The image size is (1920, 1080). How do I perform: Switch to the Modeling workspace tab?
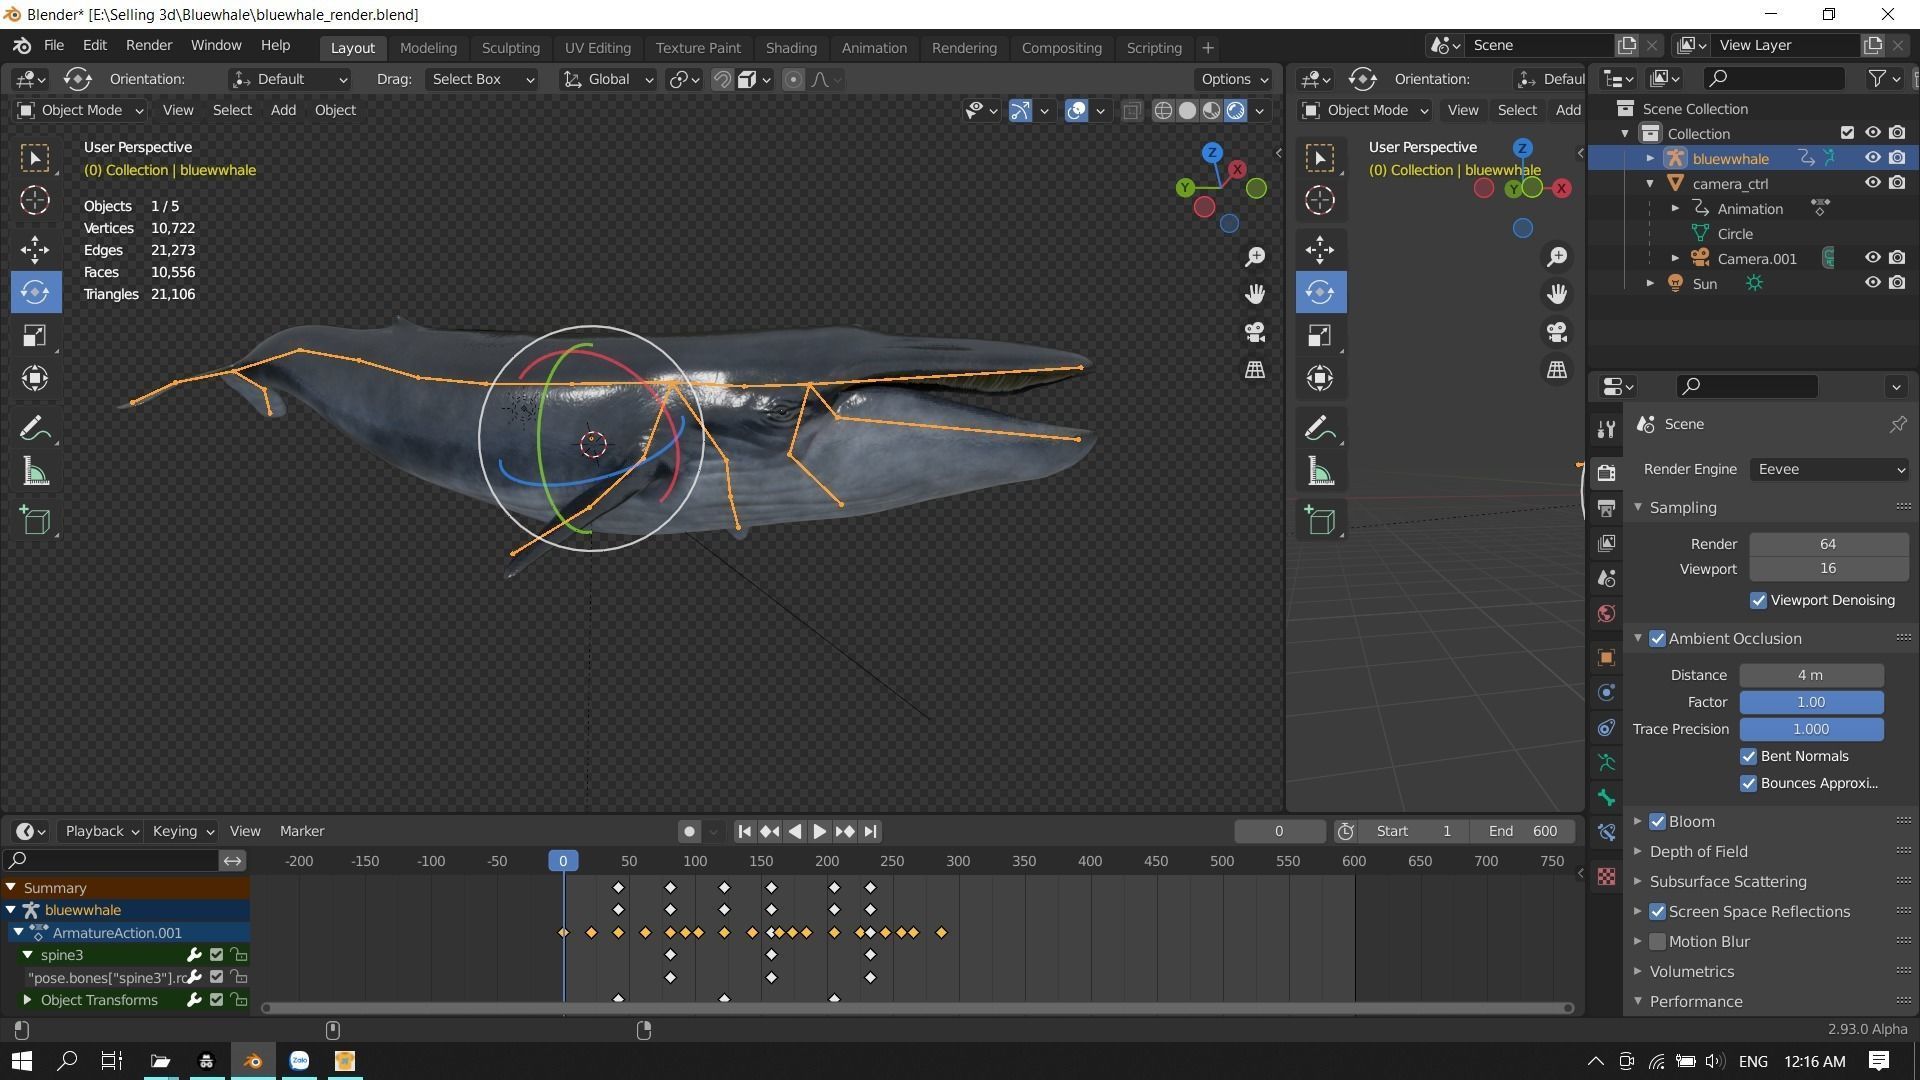(428, 48)
